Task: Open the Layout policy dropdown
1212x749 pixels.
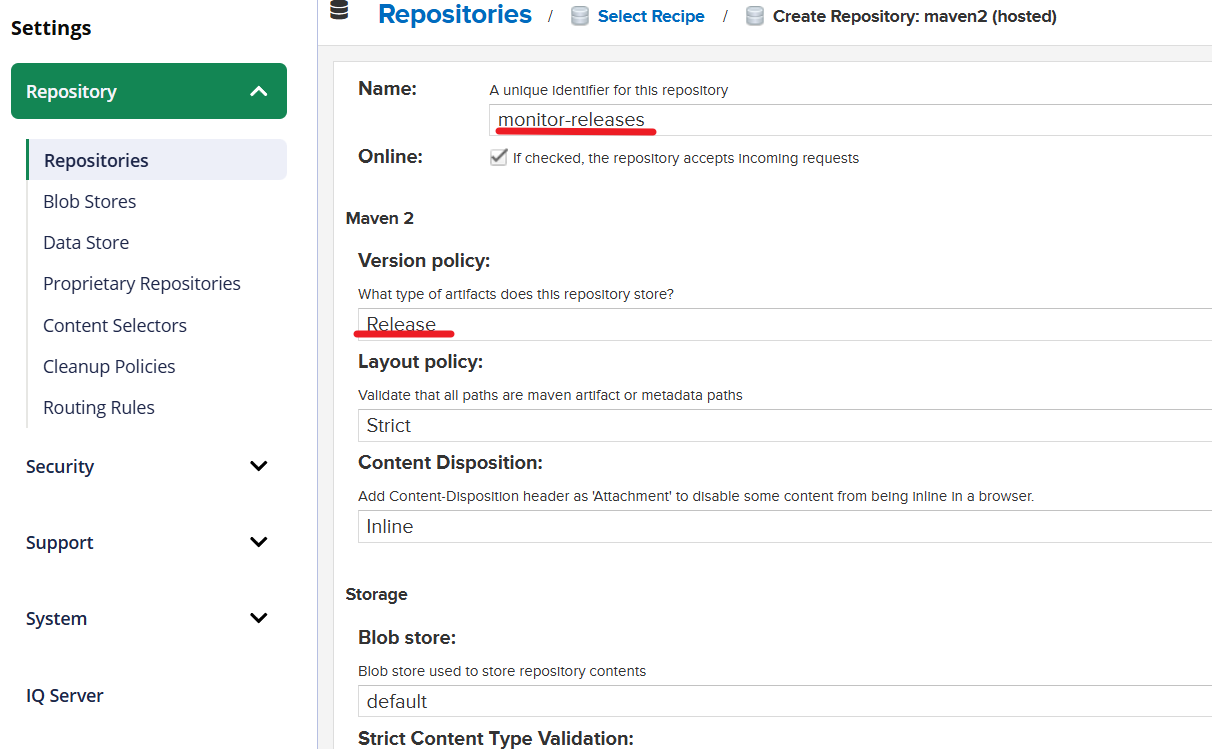Action: pos(785,425)
